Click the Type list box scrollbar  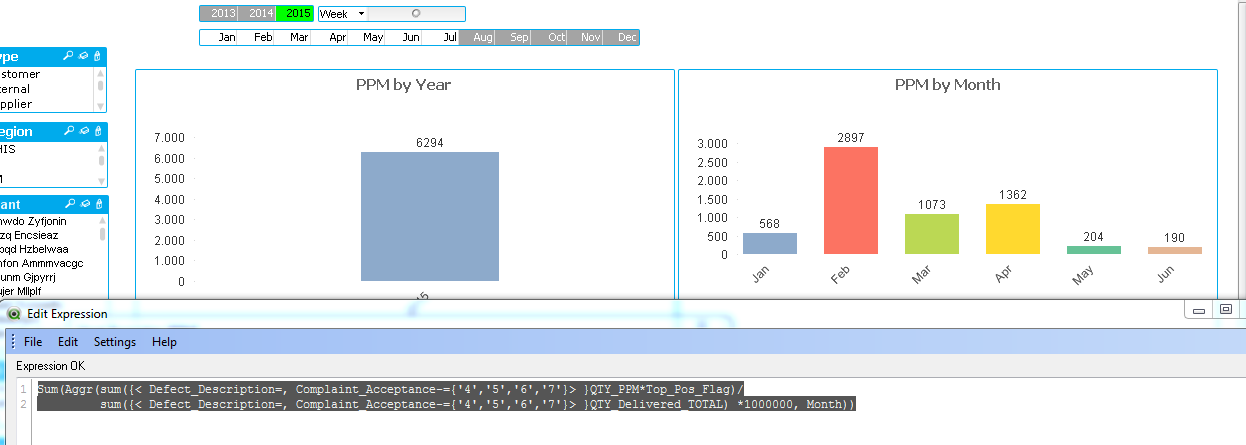pyautogui.click(x=101, y=89)
